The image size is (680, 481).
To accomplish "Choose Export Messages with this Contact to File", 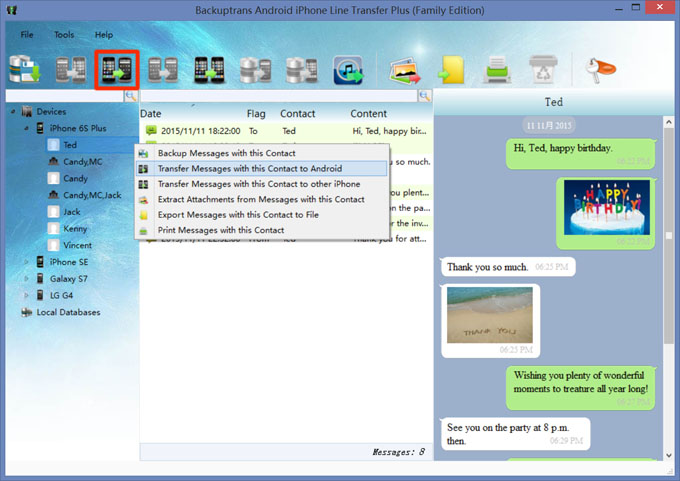I will [262, 215].
